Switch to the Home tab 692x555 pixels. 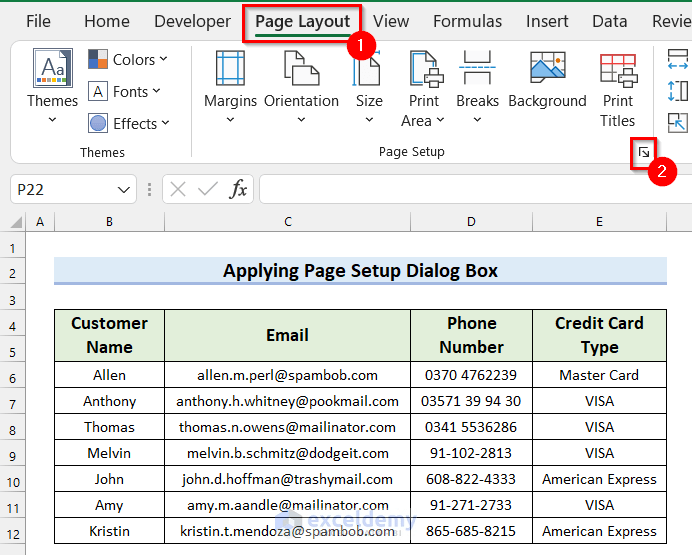(x=107, y=21)
